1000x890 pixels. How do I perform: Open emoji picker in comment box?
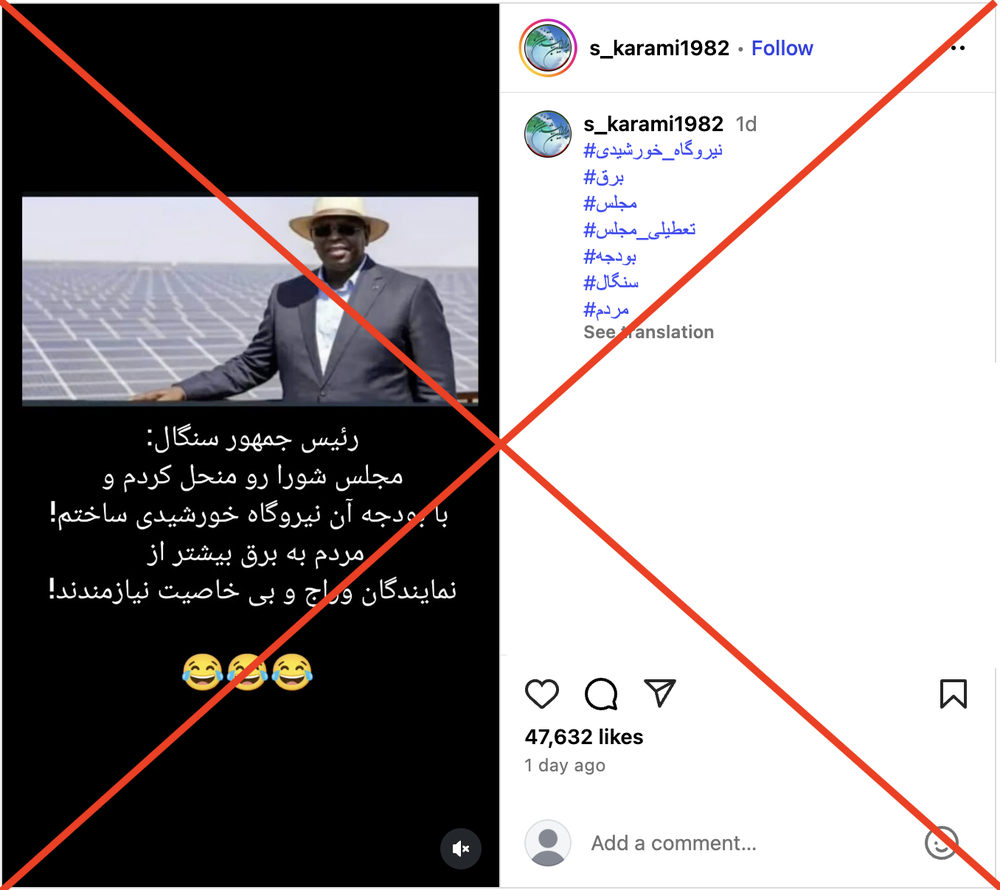pyautogui.click(x=941, y=843)
